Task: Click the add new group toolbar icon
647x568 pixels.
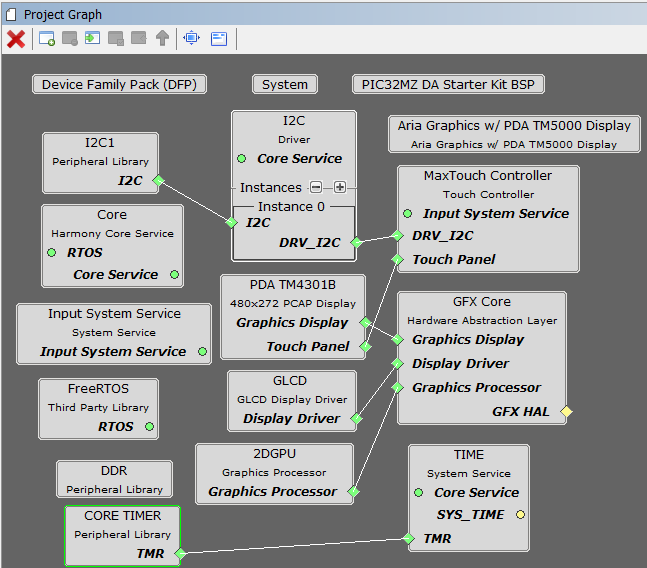Action: 47,39
